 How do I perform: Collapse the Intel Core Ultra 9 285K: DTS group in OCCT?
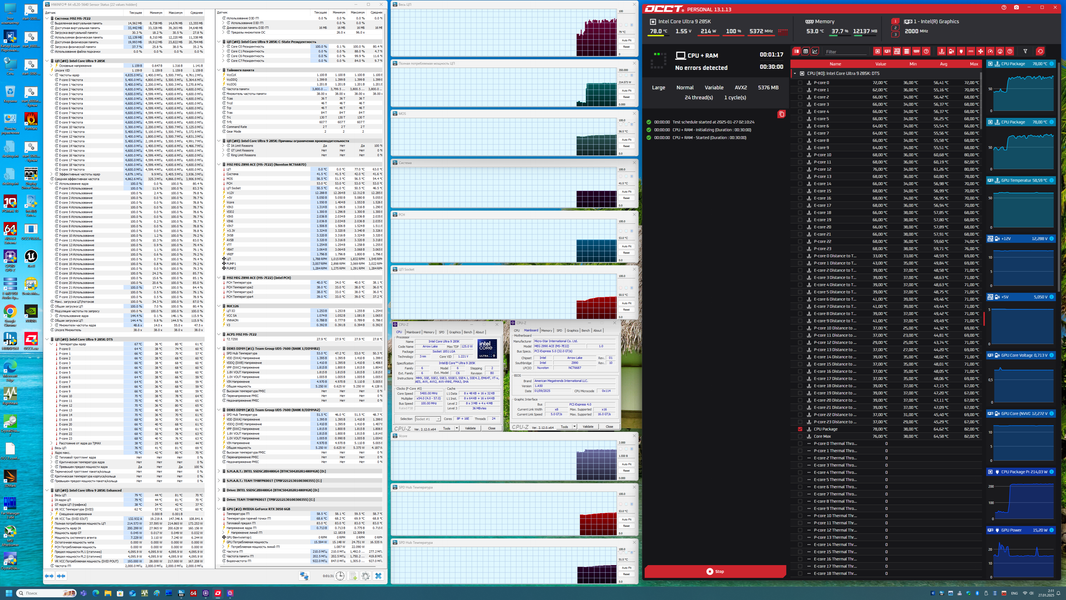coord(794,73)
